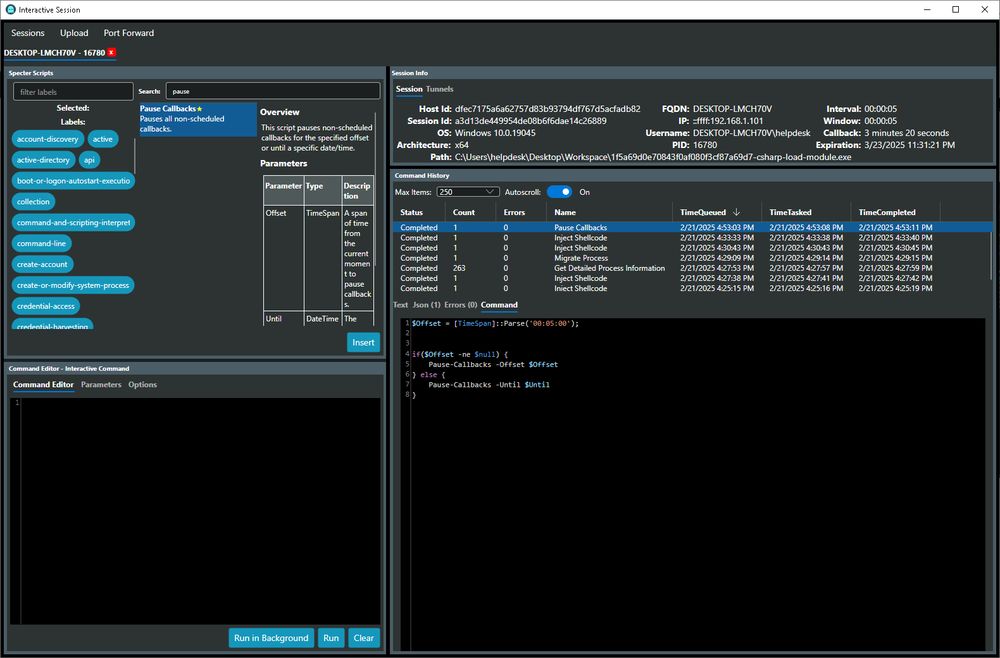
Task: Click the Run in Background button
Action: [271, 638]
